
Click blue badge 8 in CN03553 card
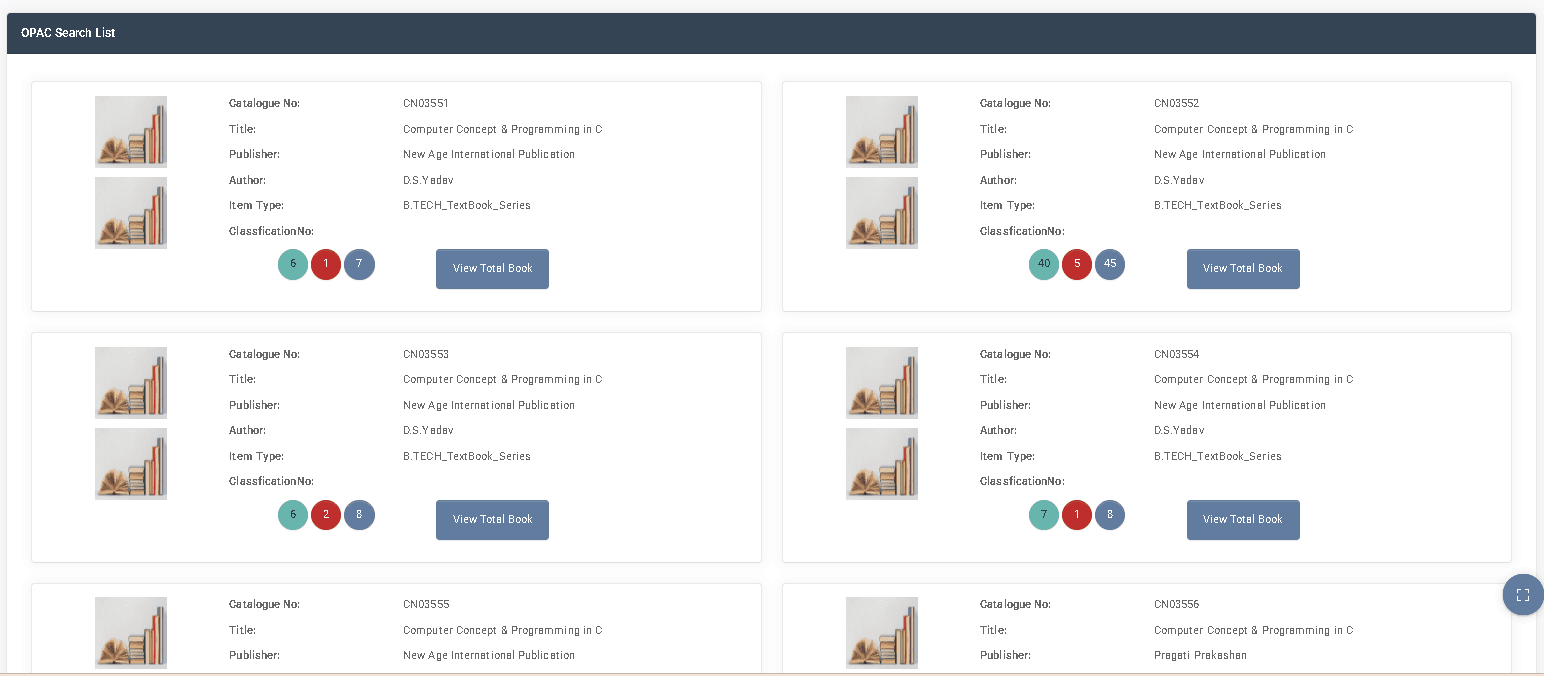pos(359,515)
